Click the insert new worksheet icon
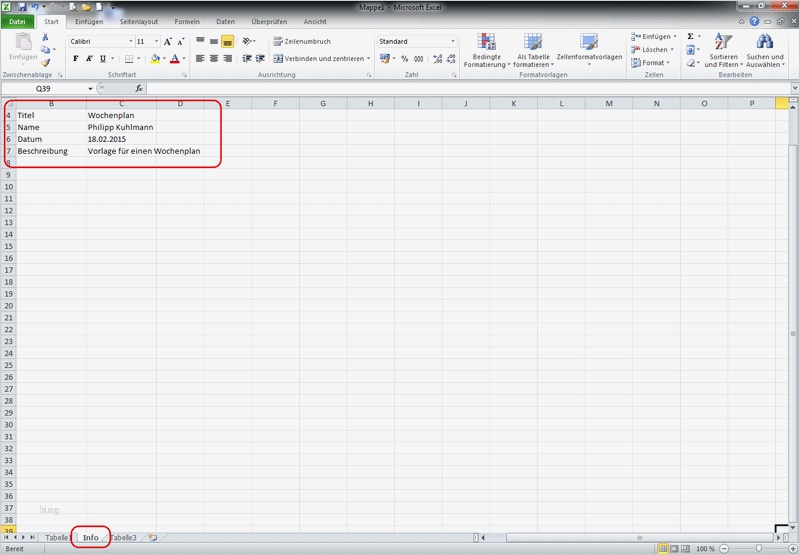This screenshot has width=800, height=555. [153, 538]
